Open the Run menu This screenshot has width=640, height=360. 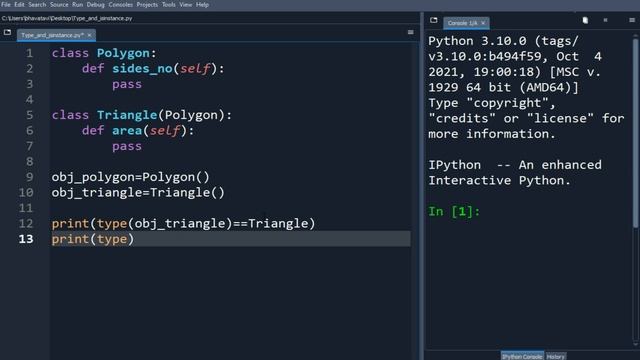78,5
